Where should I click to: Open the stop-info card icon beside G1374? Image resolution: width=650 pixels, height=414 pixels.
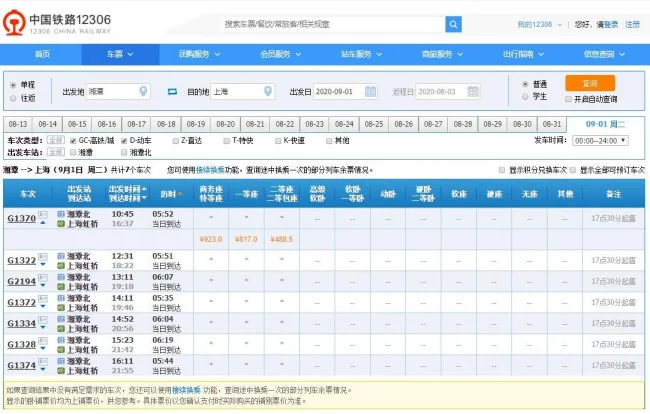[43, 362]
